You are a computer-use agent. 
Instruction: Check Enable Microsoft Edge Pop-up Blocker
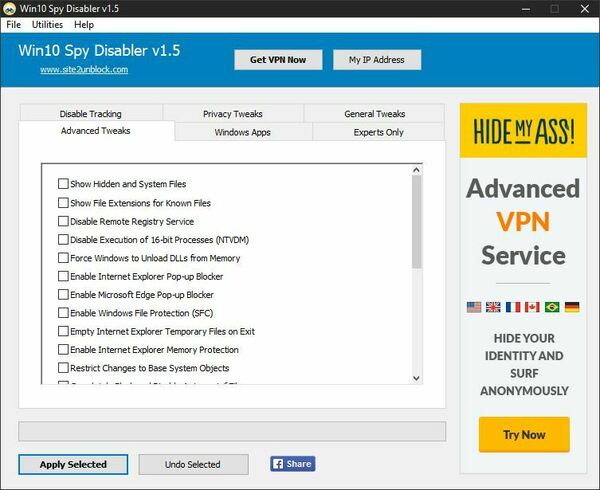point(63,295)
